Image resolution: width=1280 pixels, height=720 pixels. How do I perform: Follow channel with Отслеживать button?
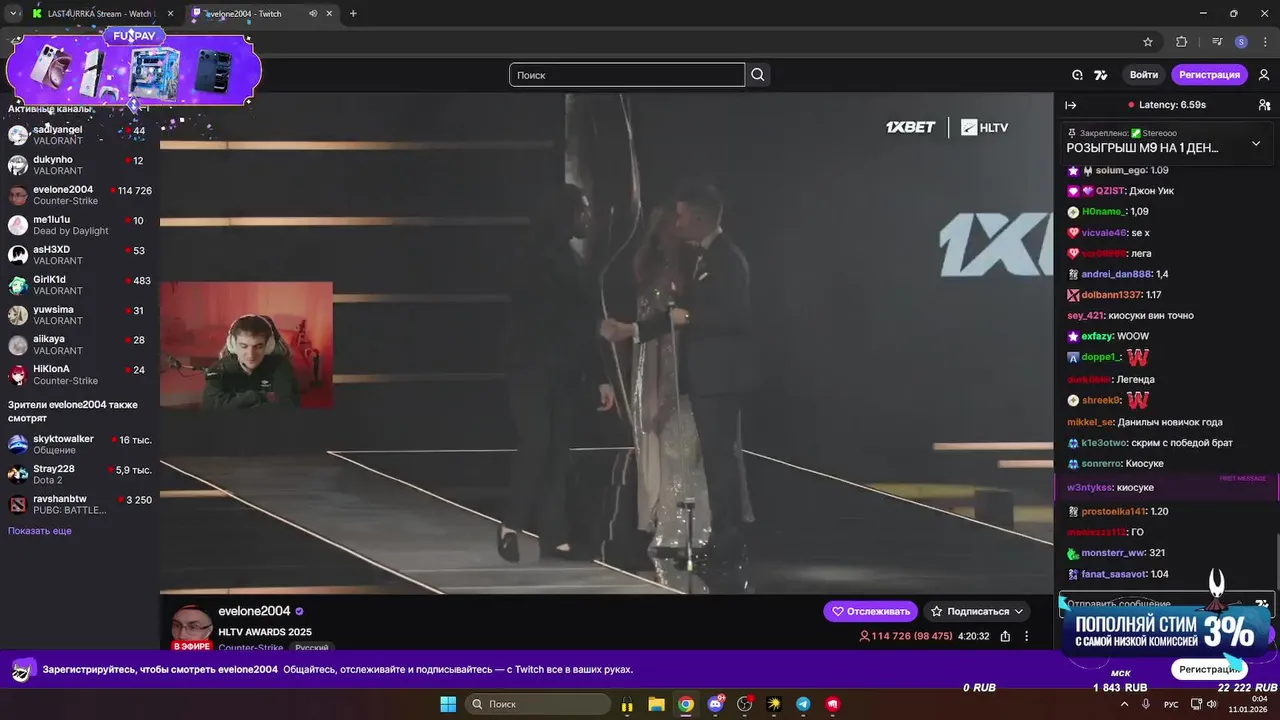(870, 611)
